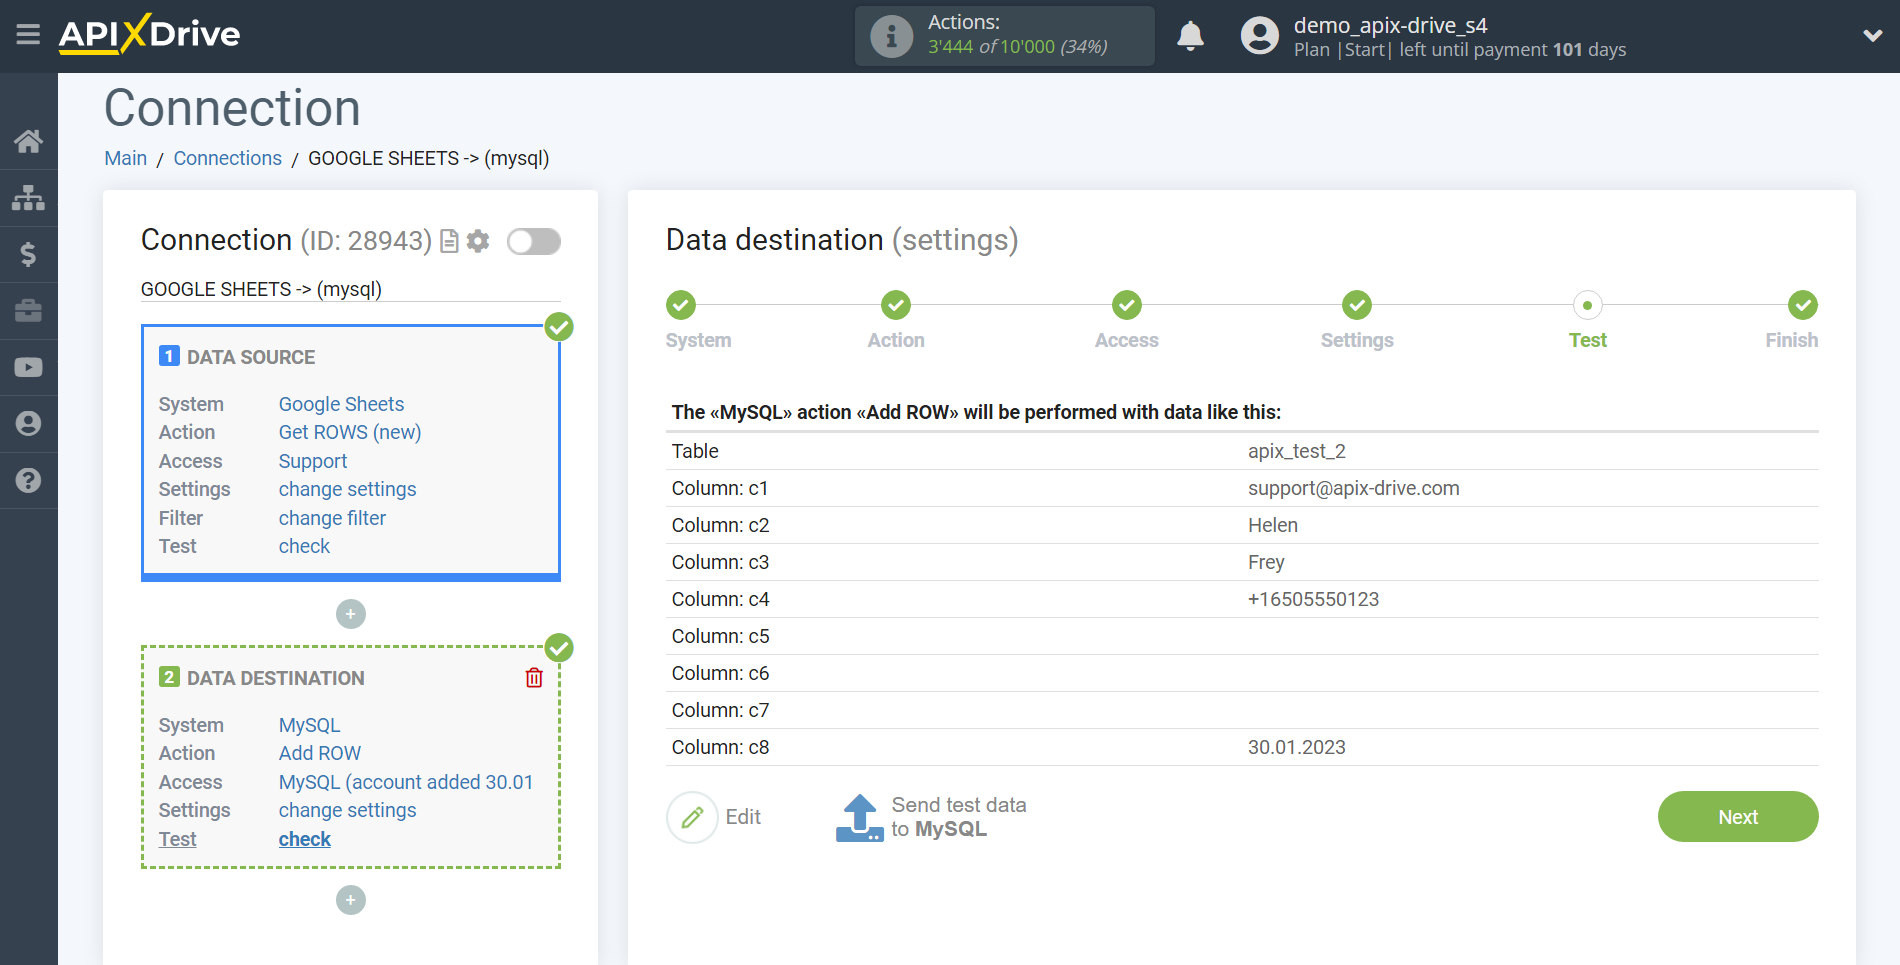Open the Get ROWS (new) action link

pyautogui.click(x=350, y=432)
